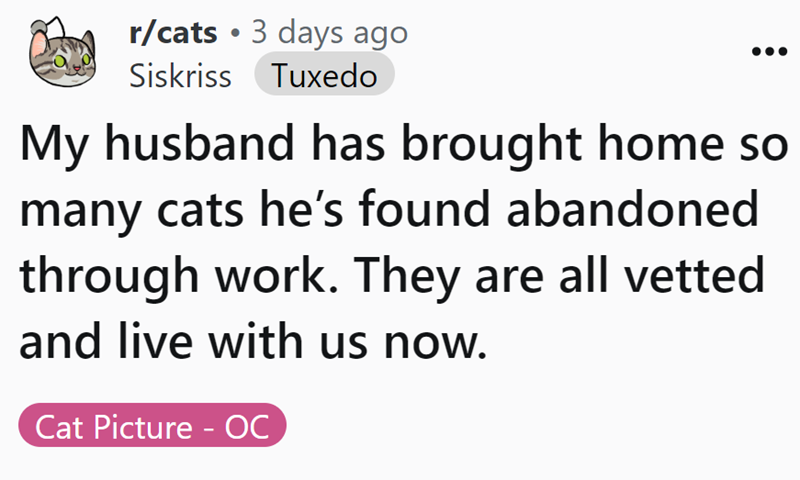Image resolution: width=800 pixels, height=480 pixels.
Task: Select the Tuxedo user flair badge
Action: click(x=324, y=77)
